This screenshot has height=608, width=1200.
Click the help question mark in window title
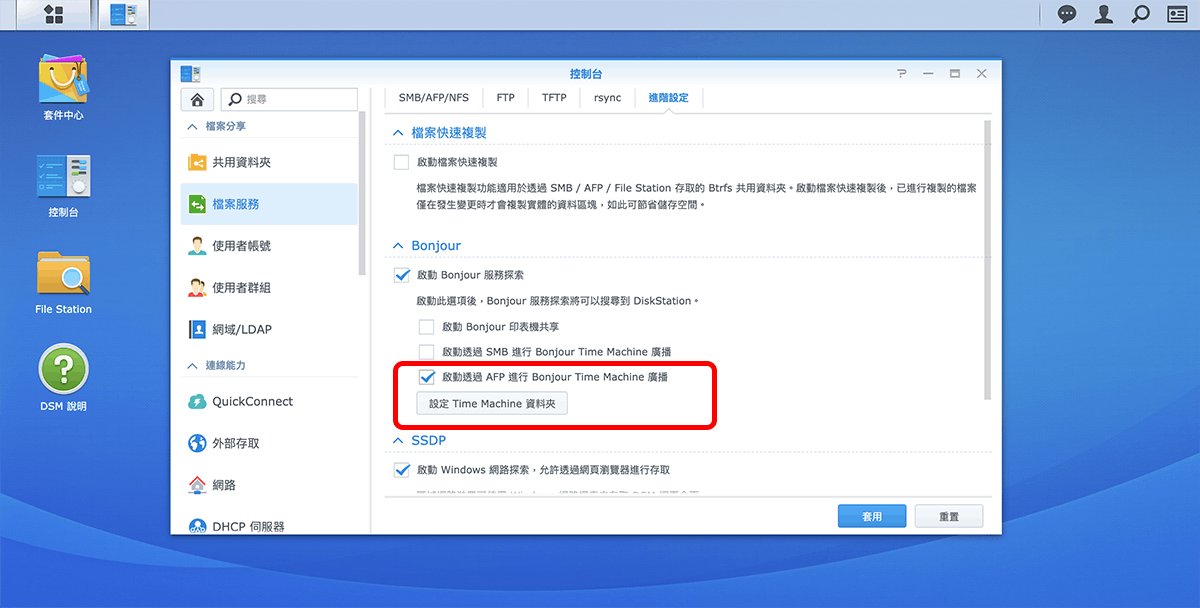click(901, 74)
